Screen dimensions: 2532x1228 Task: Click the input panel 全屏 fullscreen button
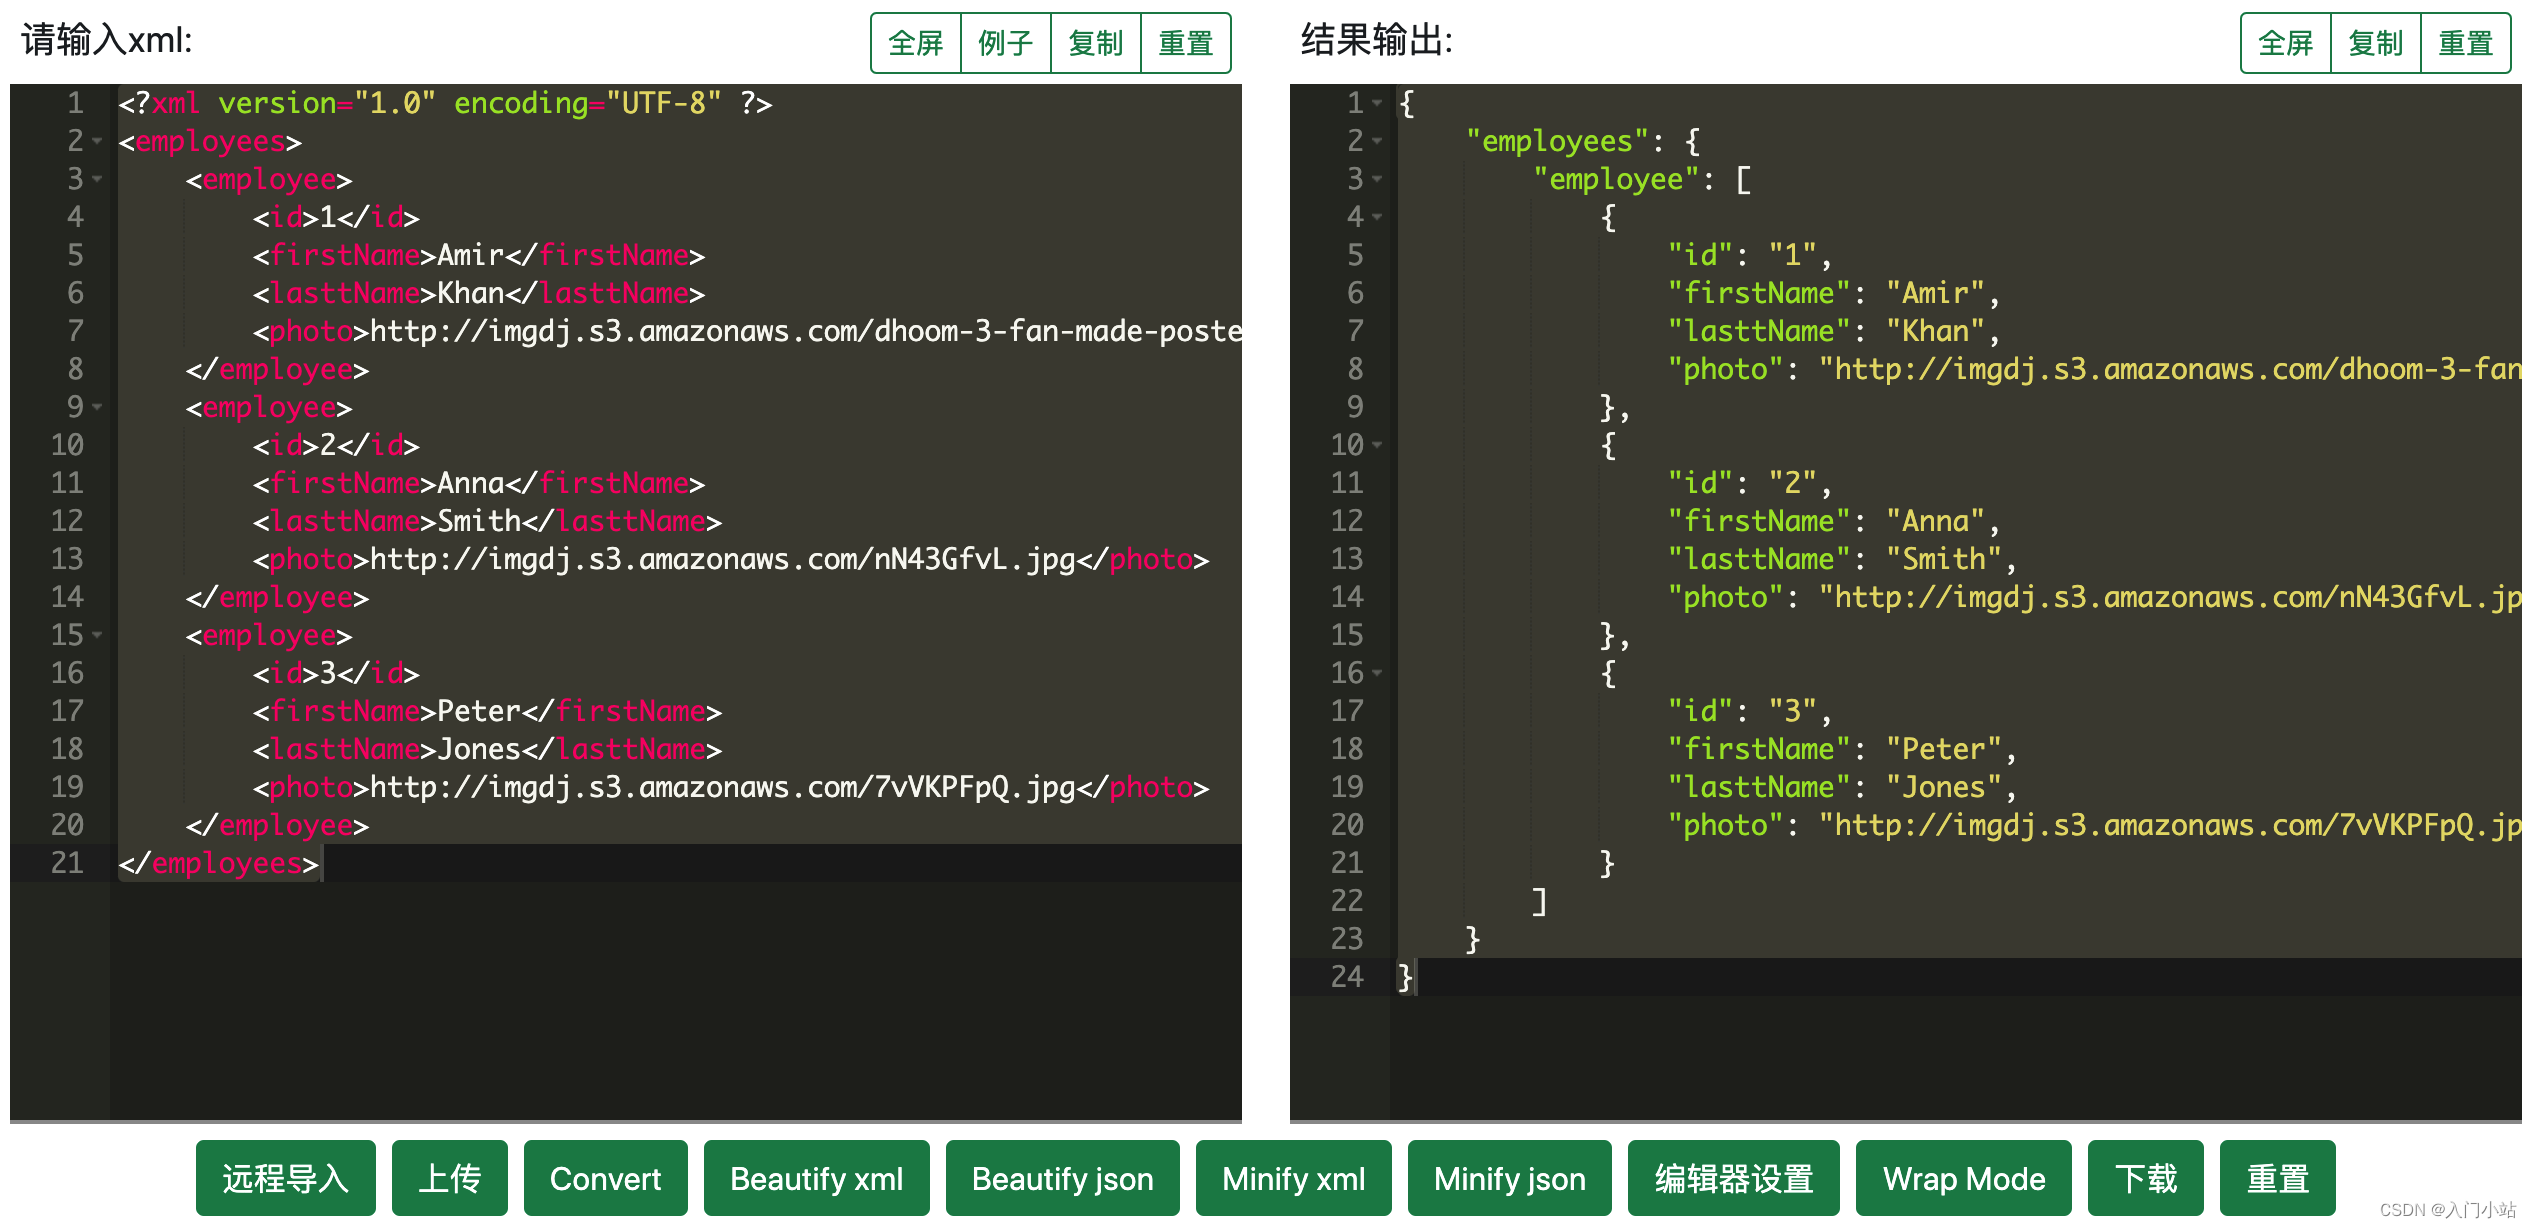click(916, 43)
